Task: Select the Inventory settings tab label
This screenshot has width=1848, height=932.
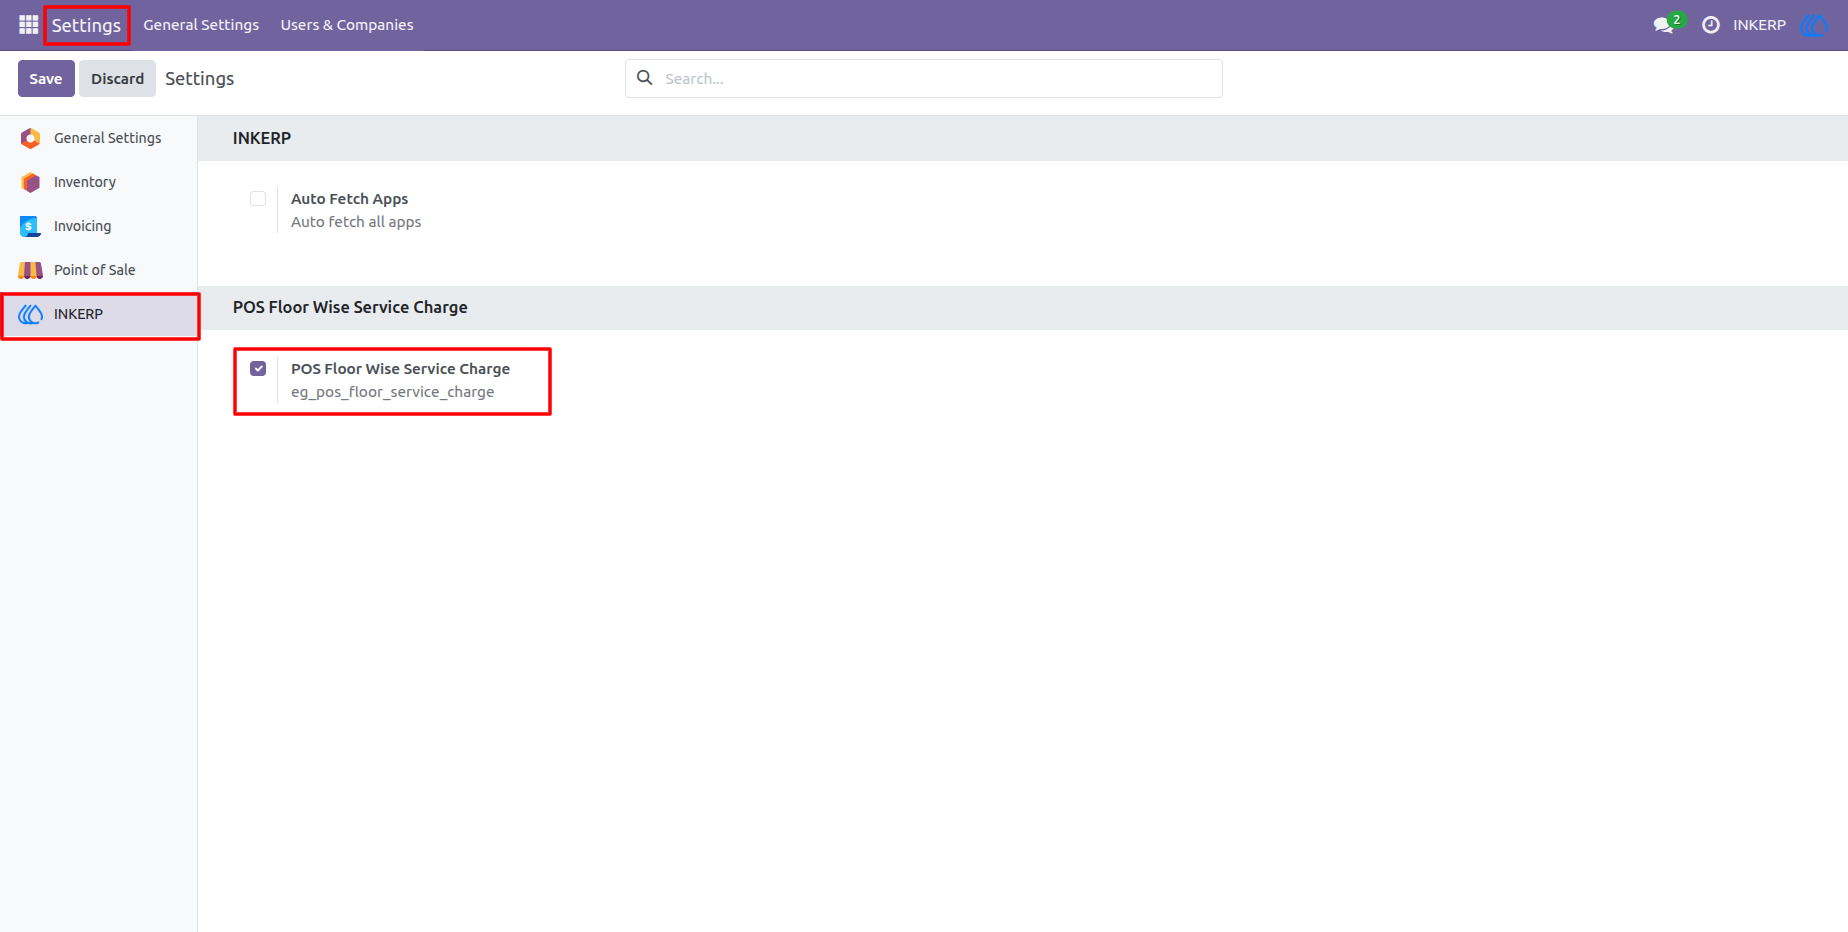Action: click(x=85, y=182)
